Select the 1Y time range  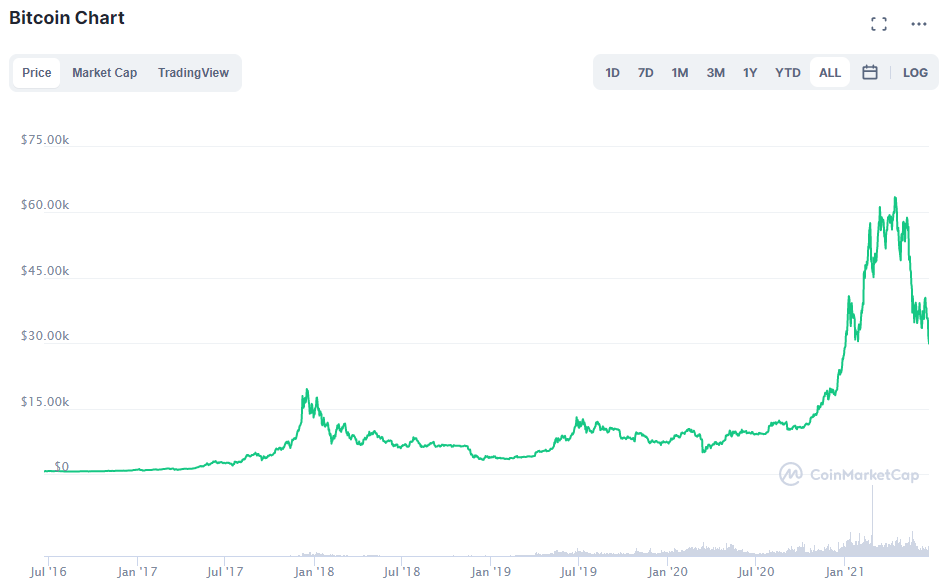pyautogui.click(x=750, y=73)
